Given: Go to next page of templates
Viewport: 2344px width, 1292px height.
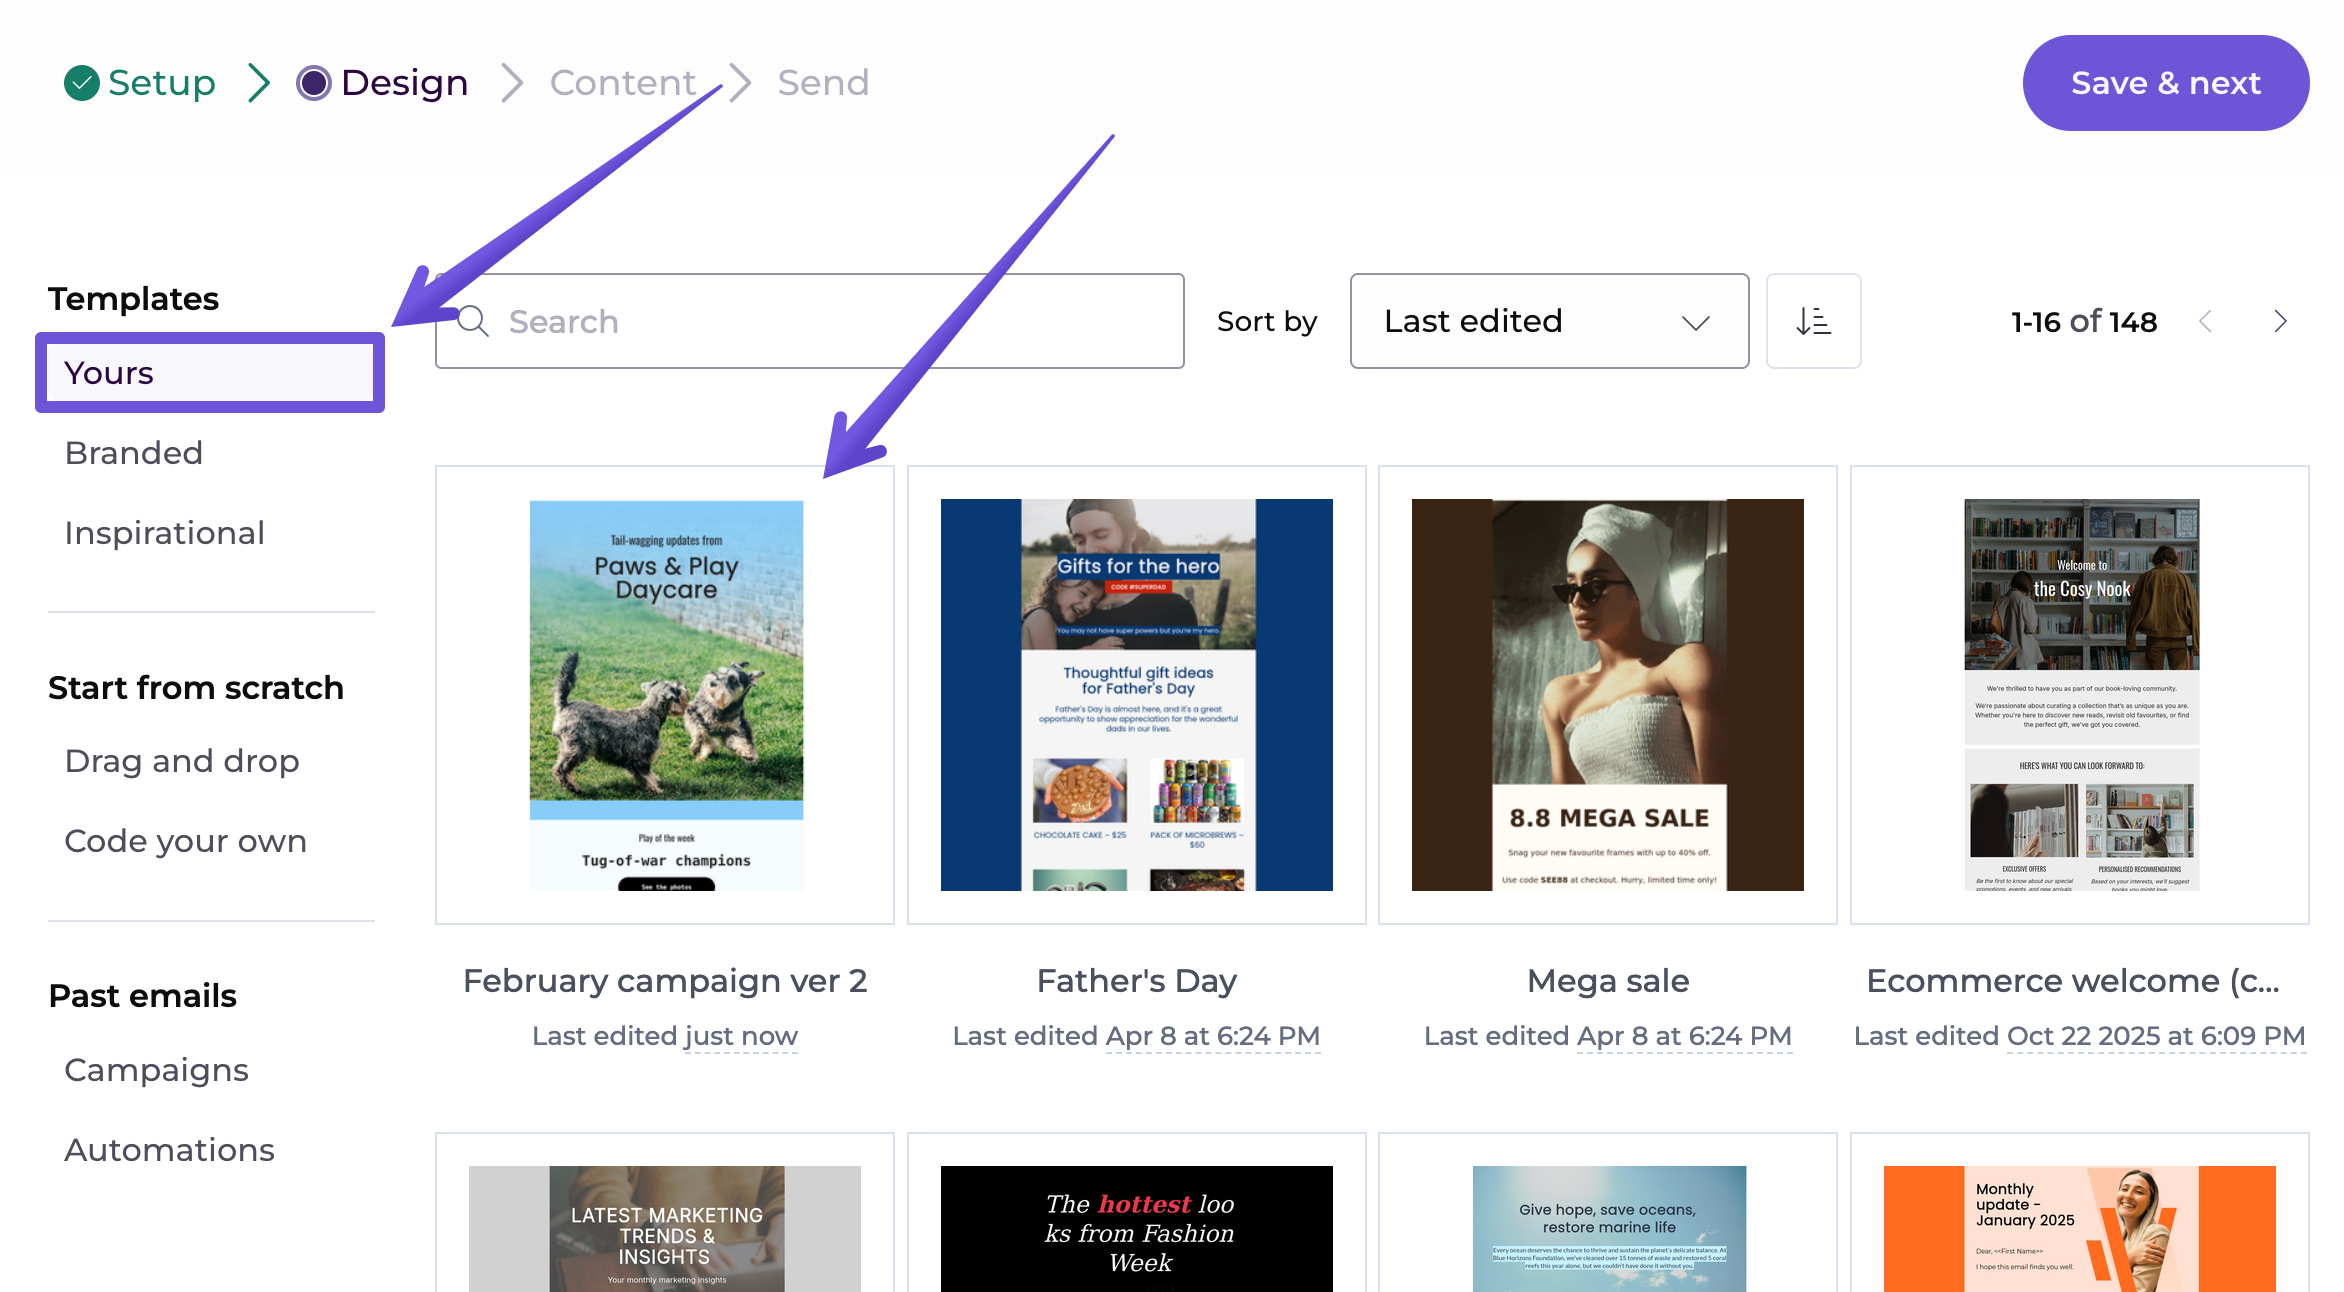Looking at the screenshot, I should (2280, 321).
